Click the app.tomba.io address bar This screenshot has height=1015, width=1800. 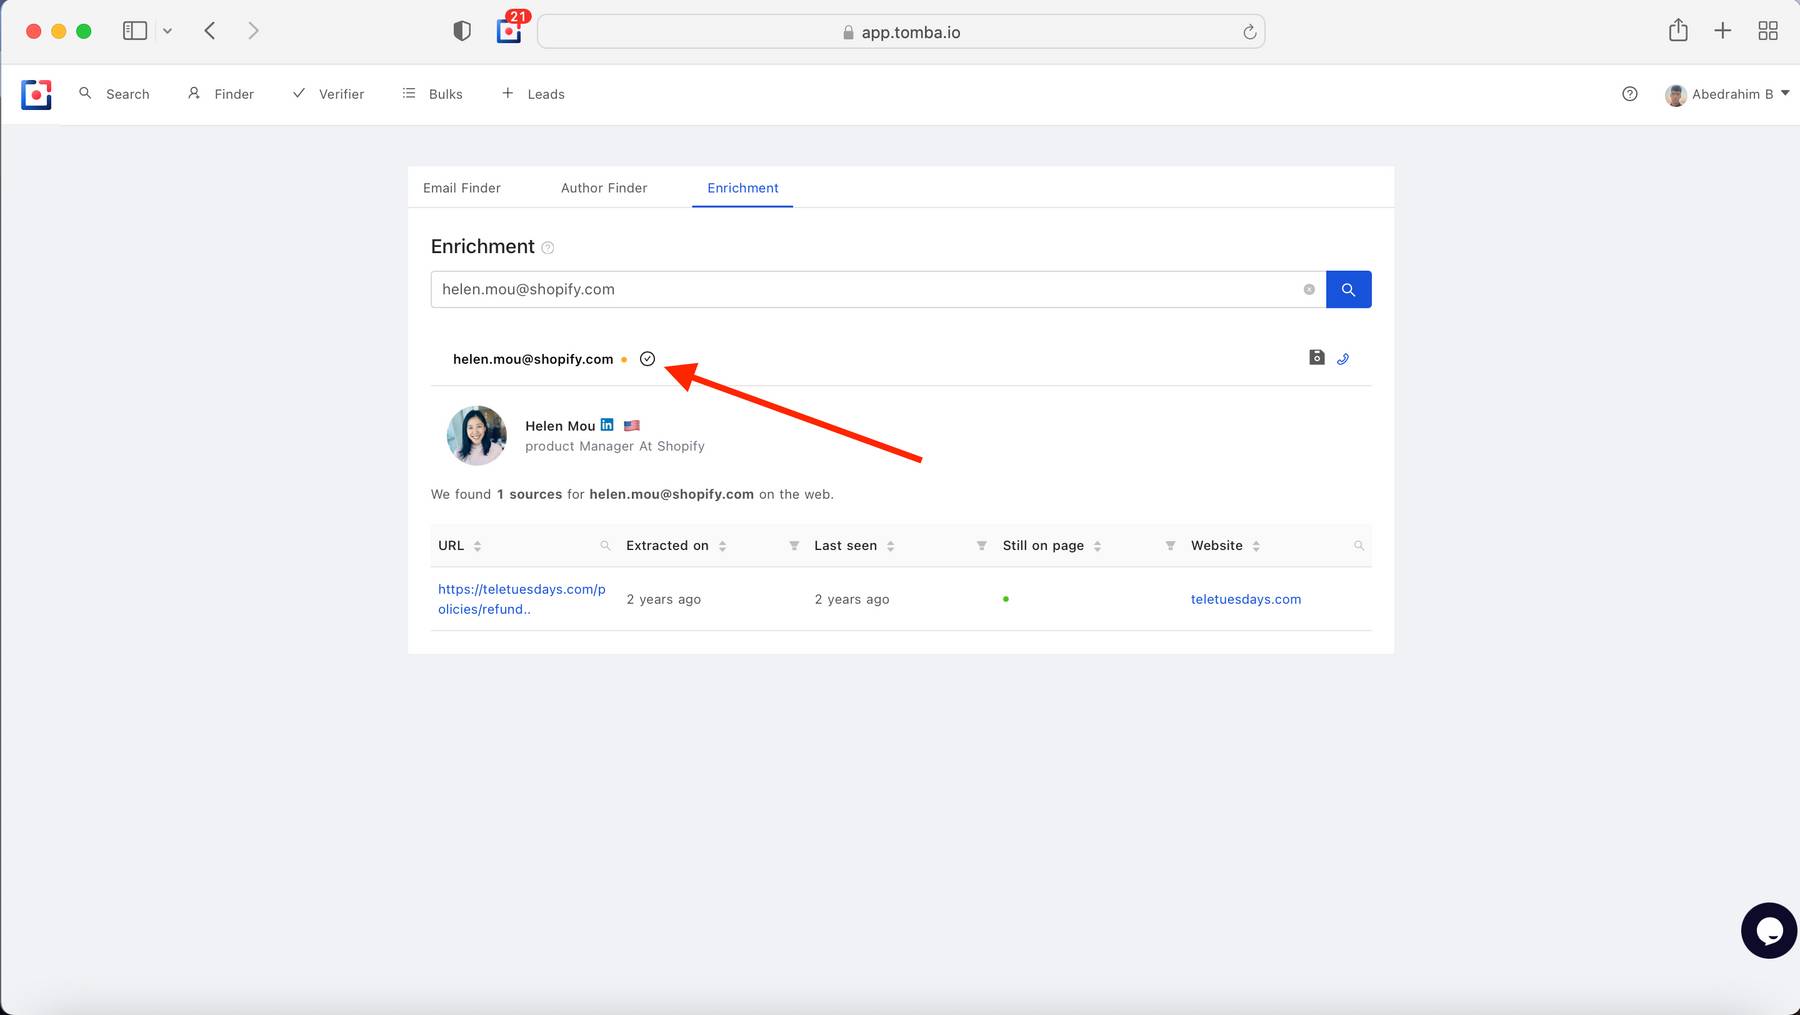pos(901,32)
